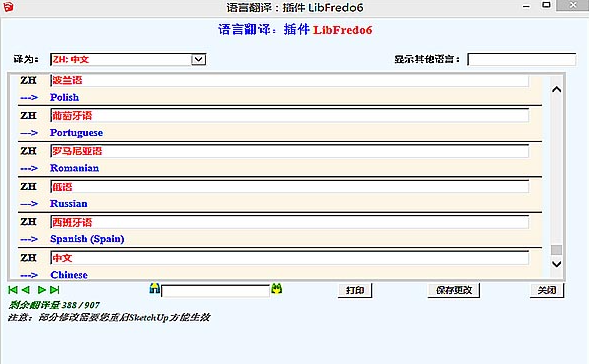Edit the translation field containing 俄语
The width and height of the screenshot is (589, 364).
click(290, 187)
